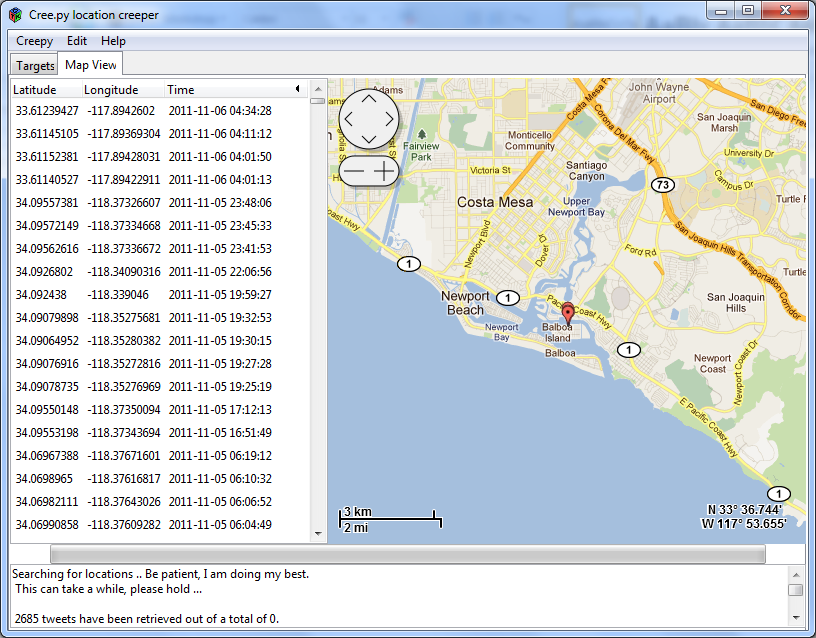Viewport: 816px width, 638px height.
Task: Click the Victoria St label on the map
Action: (490, 170)
